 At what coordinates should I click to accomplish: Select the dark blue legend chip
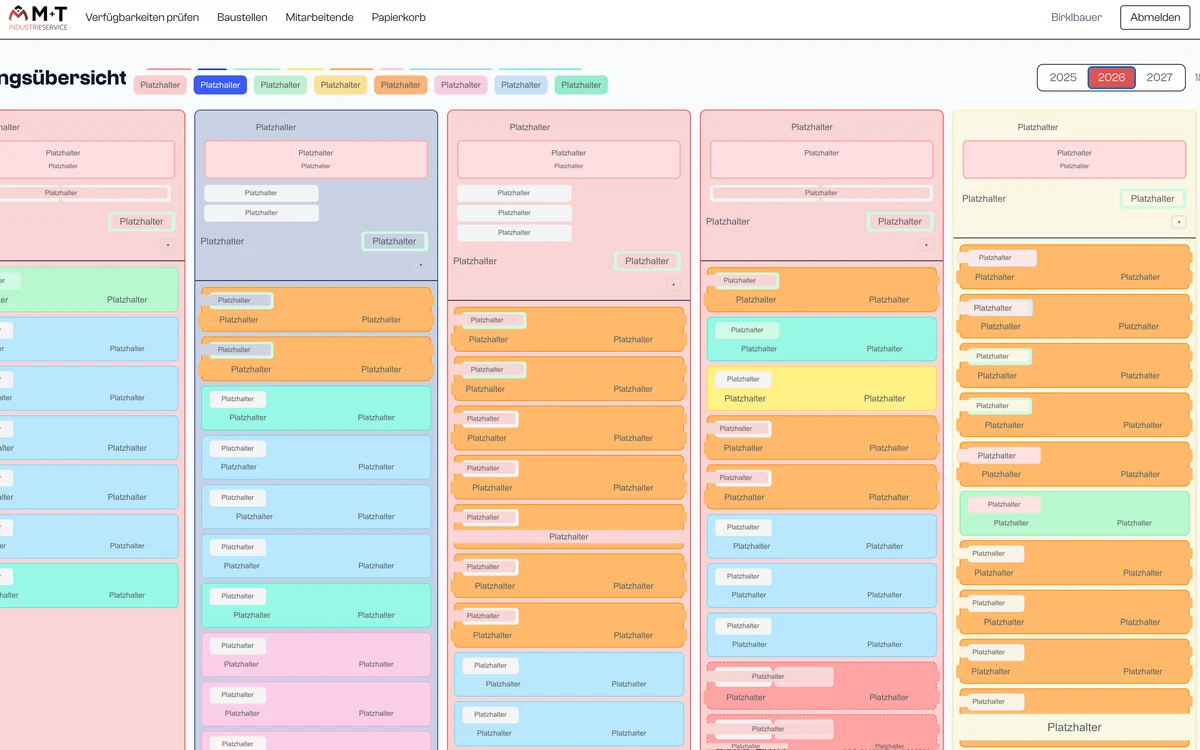(x=220, y=85)
